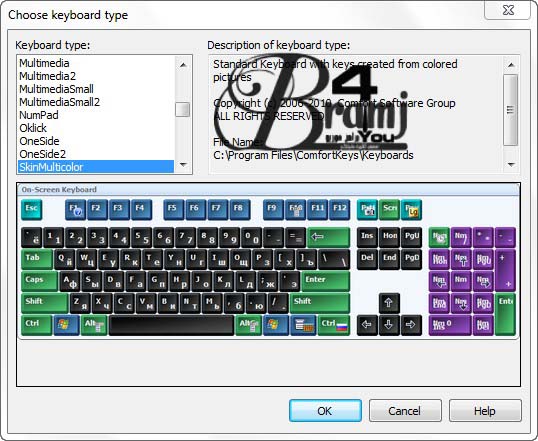The image size is (538, 441).
Task: Click the AltGr key
Action: [x=249, y=325]
